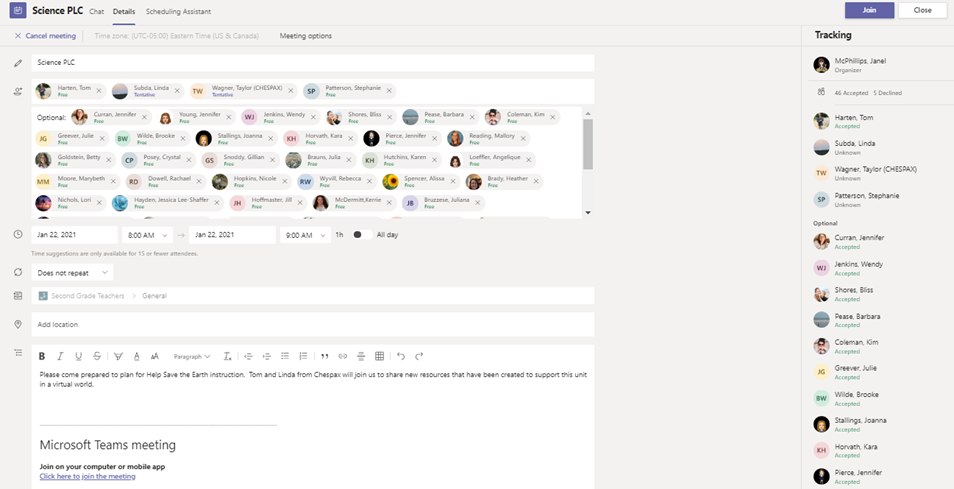
Task: Open the Paragraph style dropdown
Action: click(192, 356)
